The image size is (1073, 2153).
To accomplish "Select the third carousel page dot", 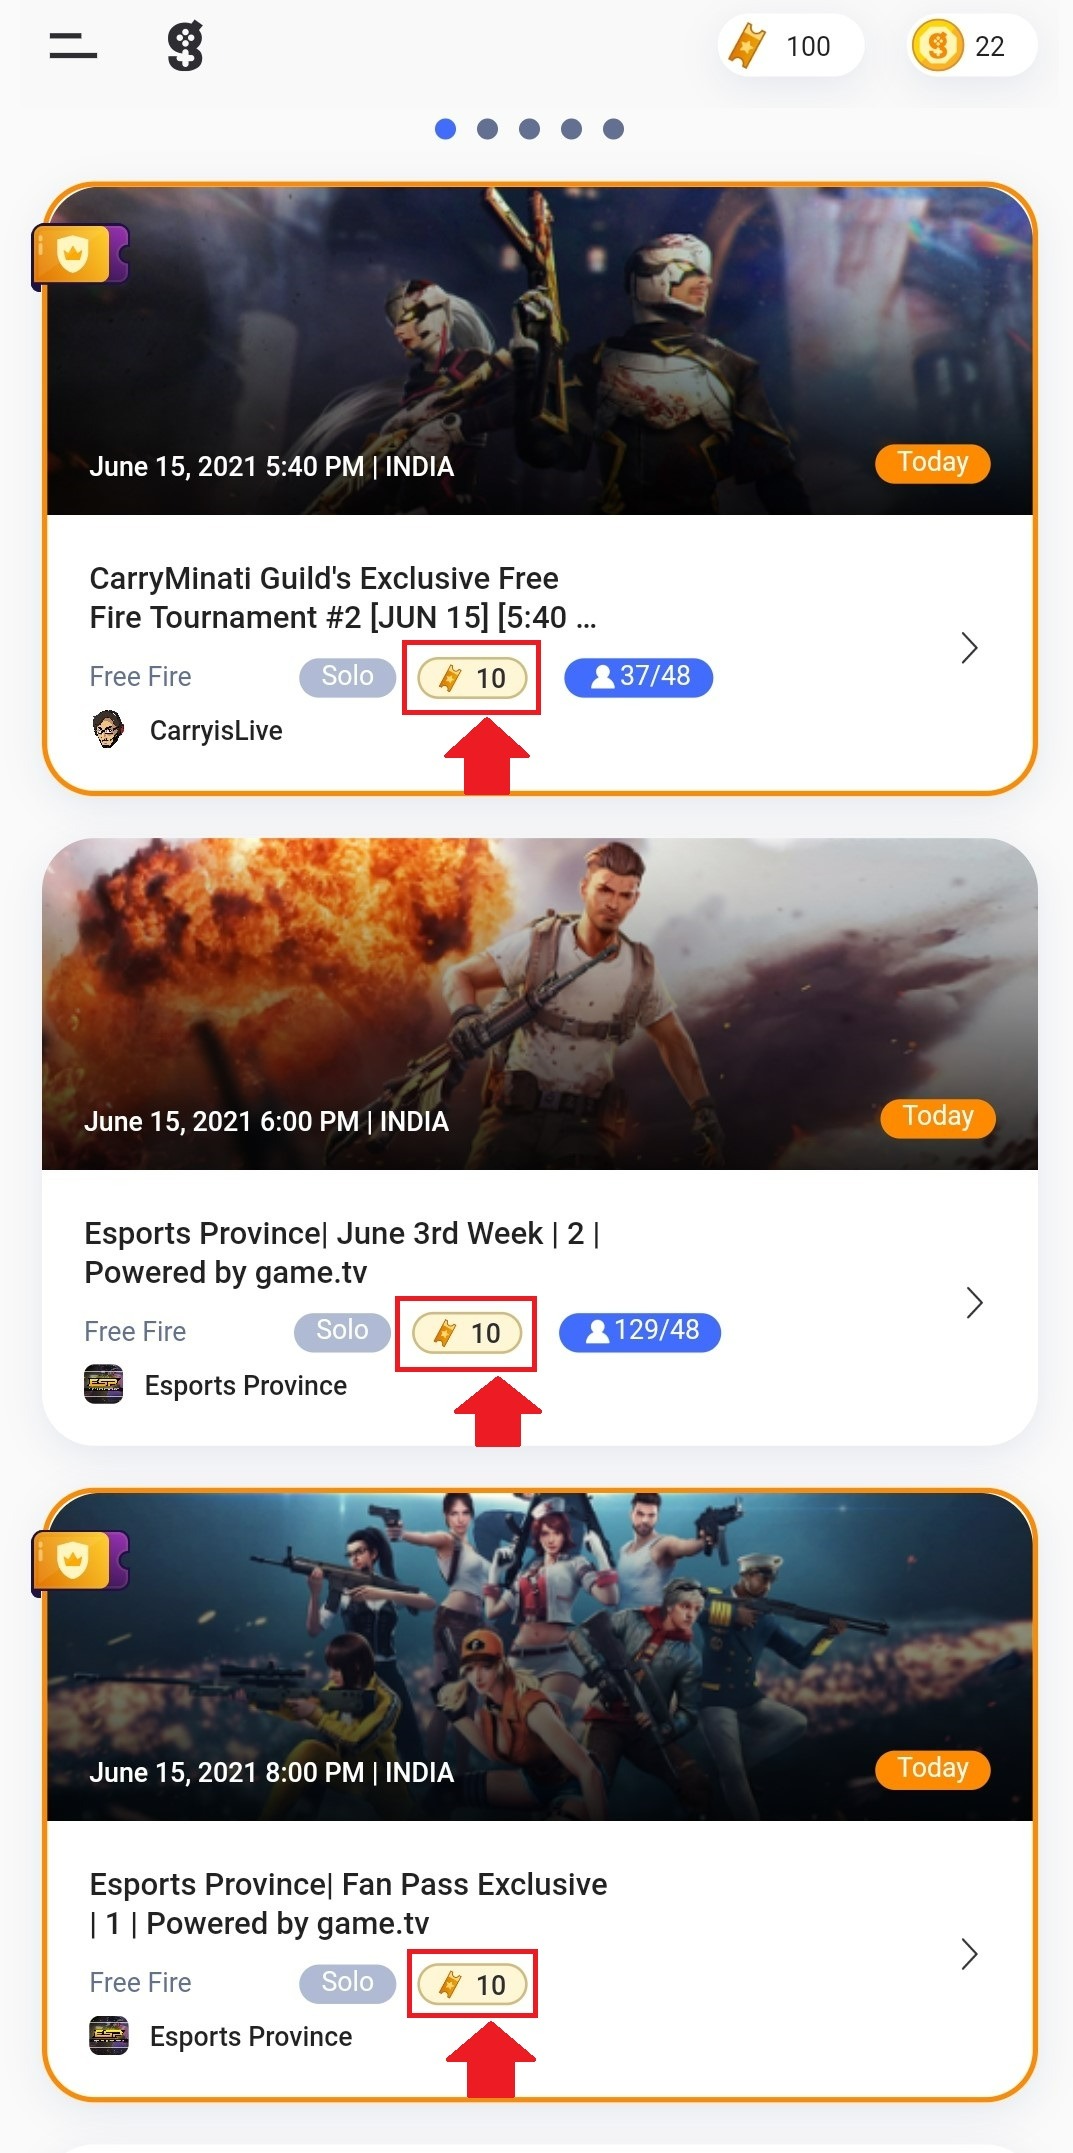I will pyautogui.click(x=530, y=129).
